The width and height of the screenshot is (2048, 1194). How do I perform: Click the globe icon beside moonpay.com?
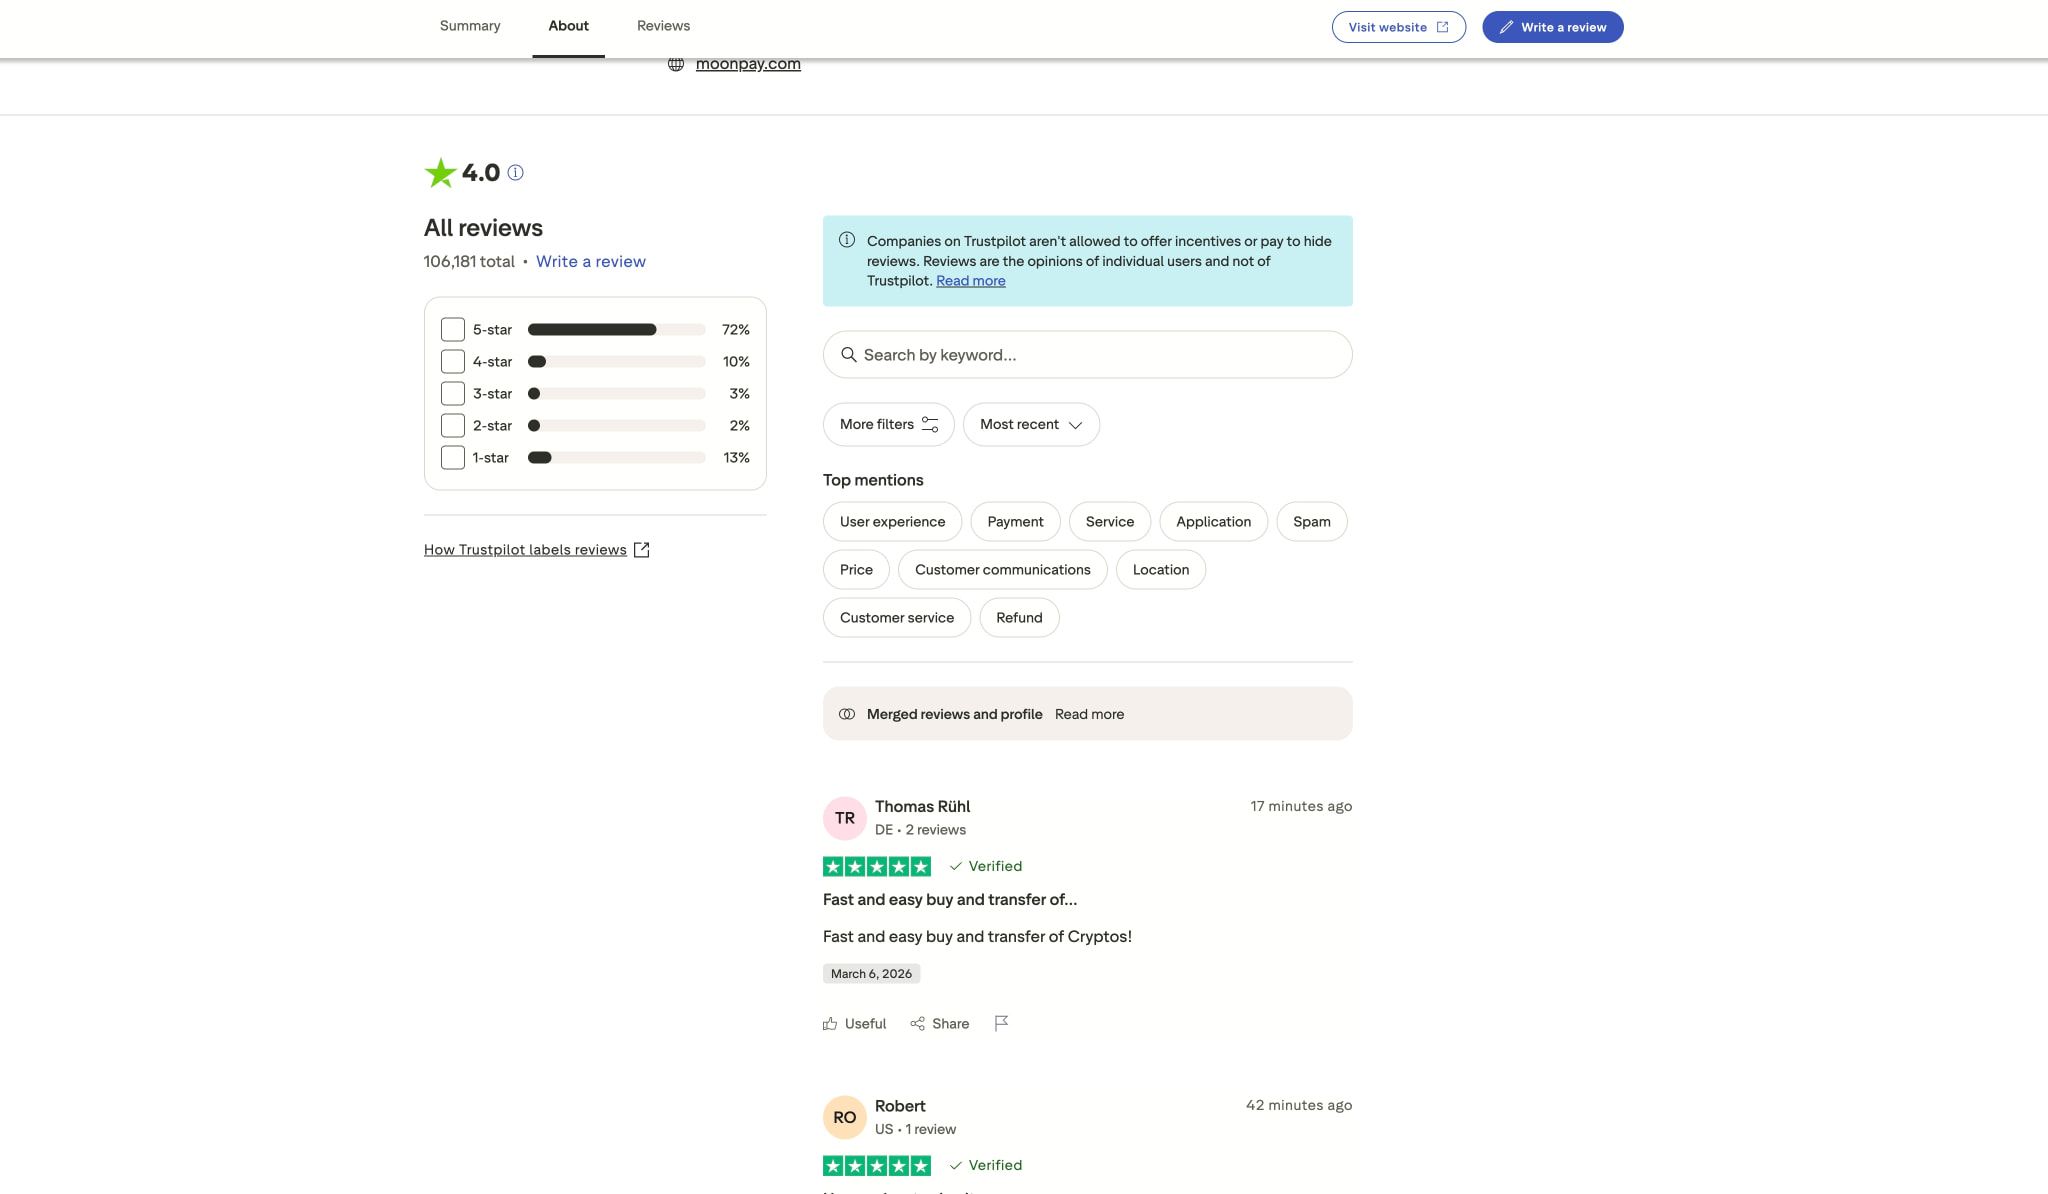coord(676,64)
